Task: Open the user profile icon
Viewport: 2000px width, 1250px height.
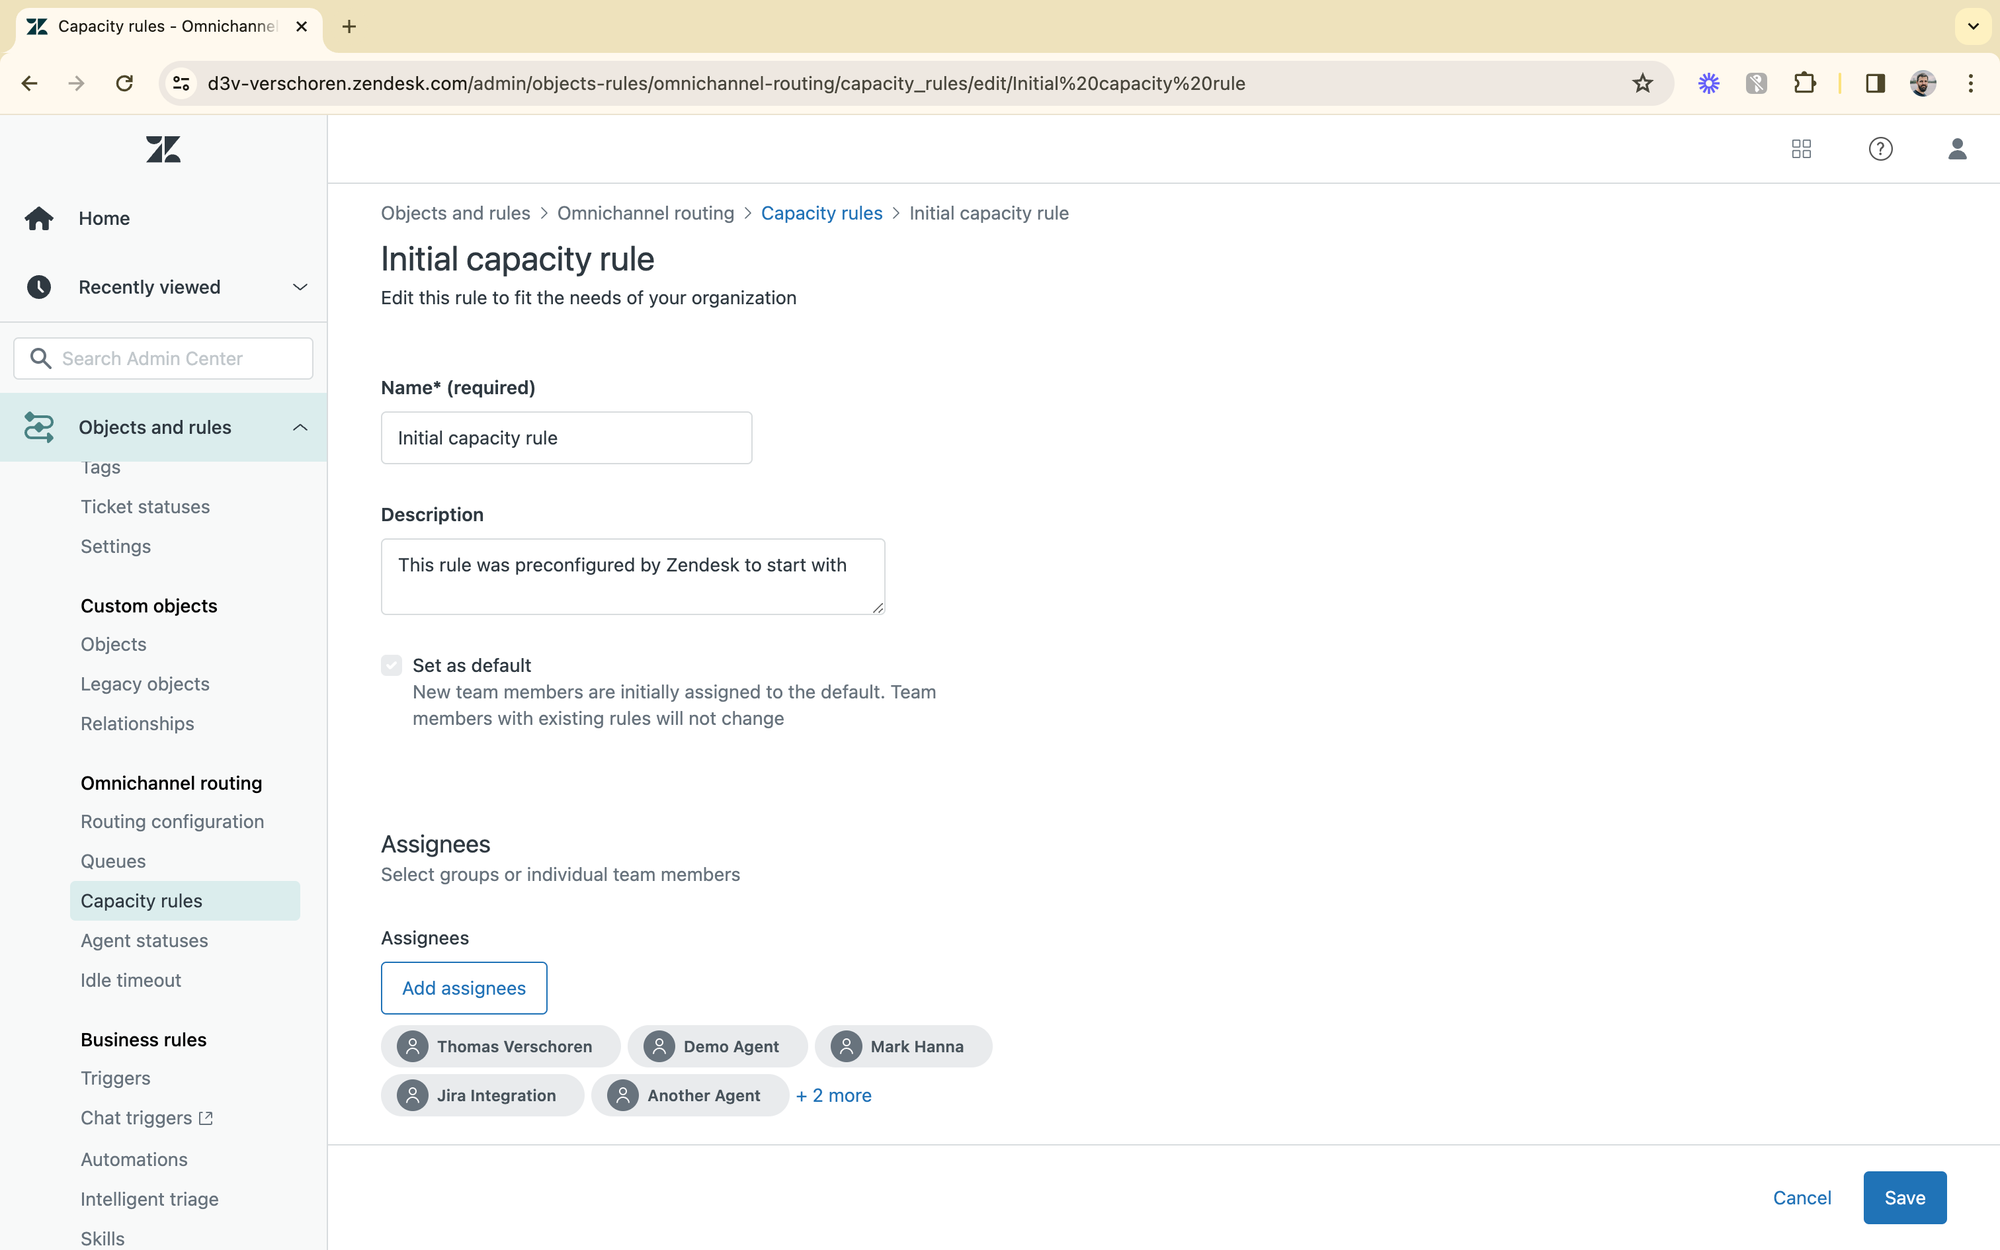Action: point(1957,149)
